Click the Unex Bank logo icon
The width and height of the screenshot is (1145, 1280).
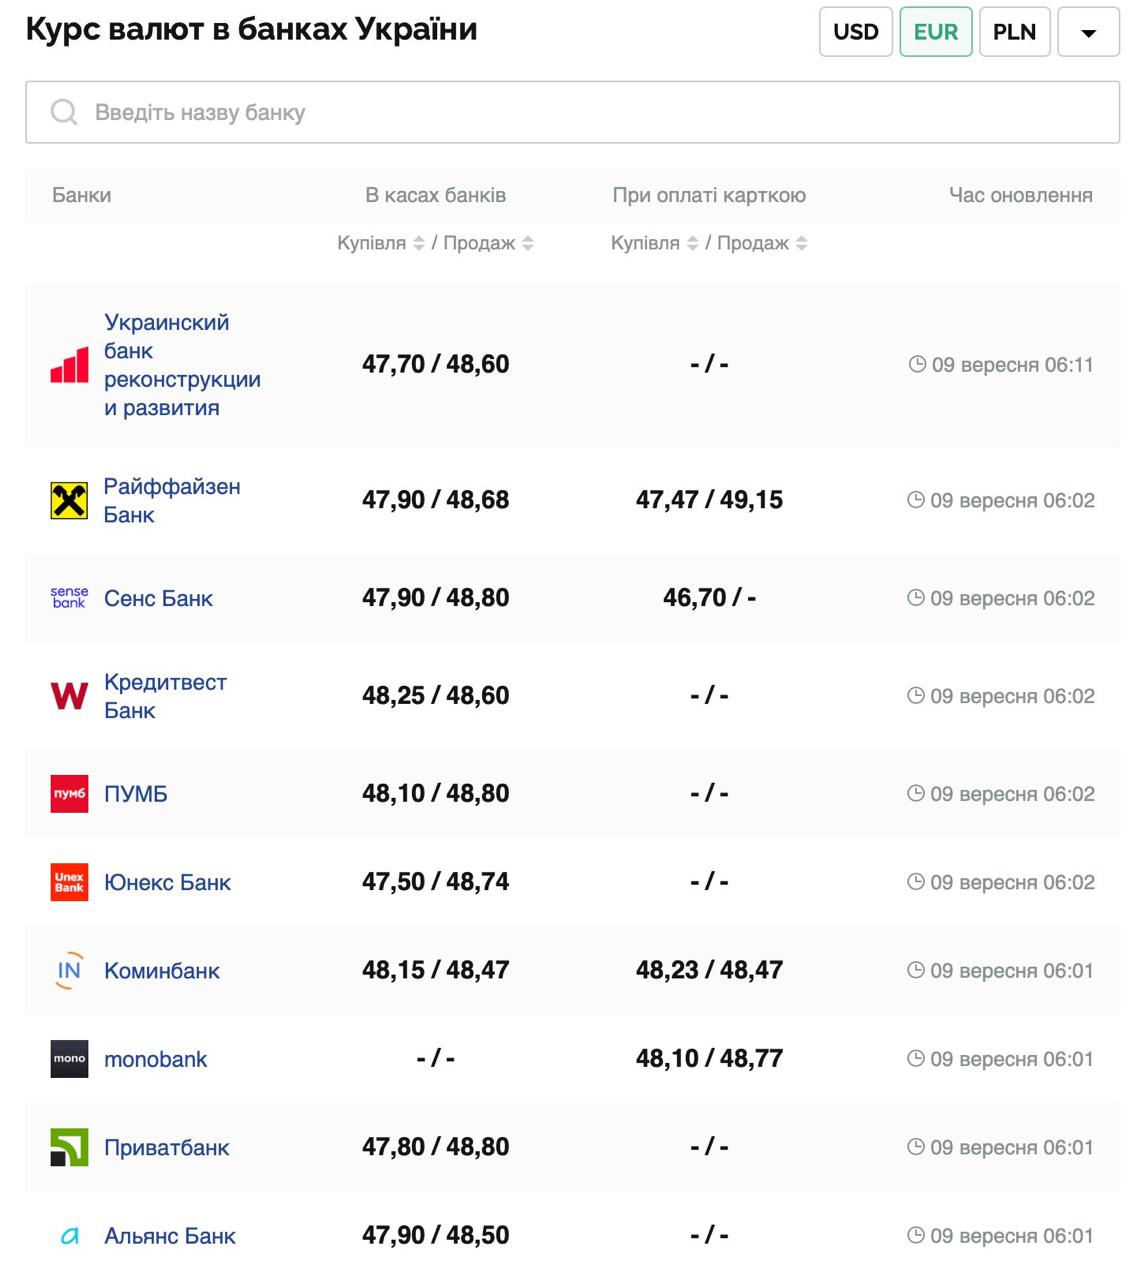(x=69, y=882)
